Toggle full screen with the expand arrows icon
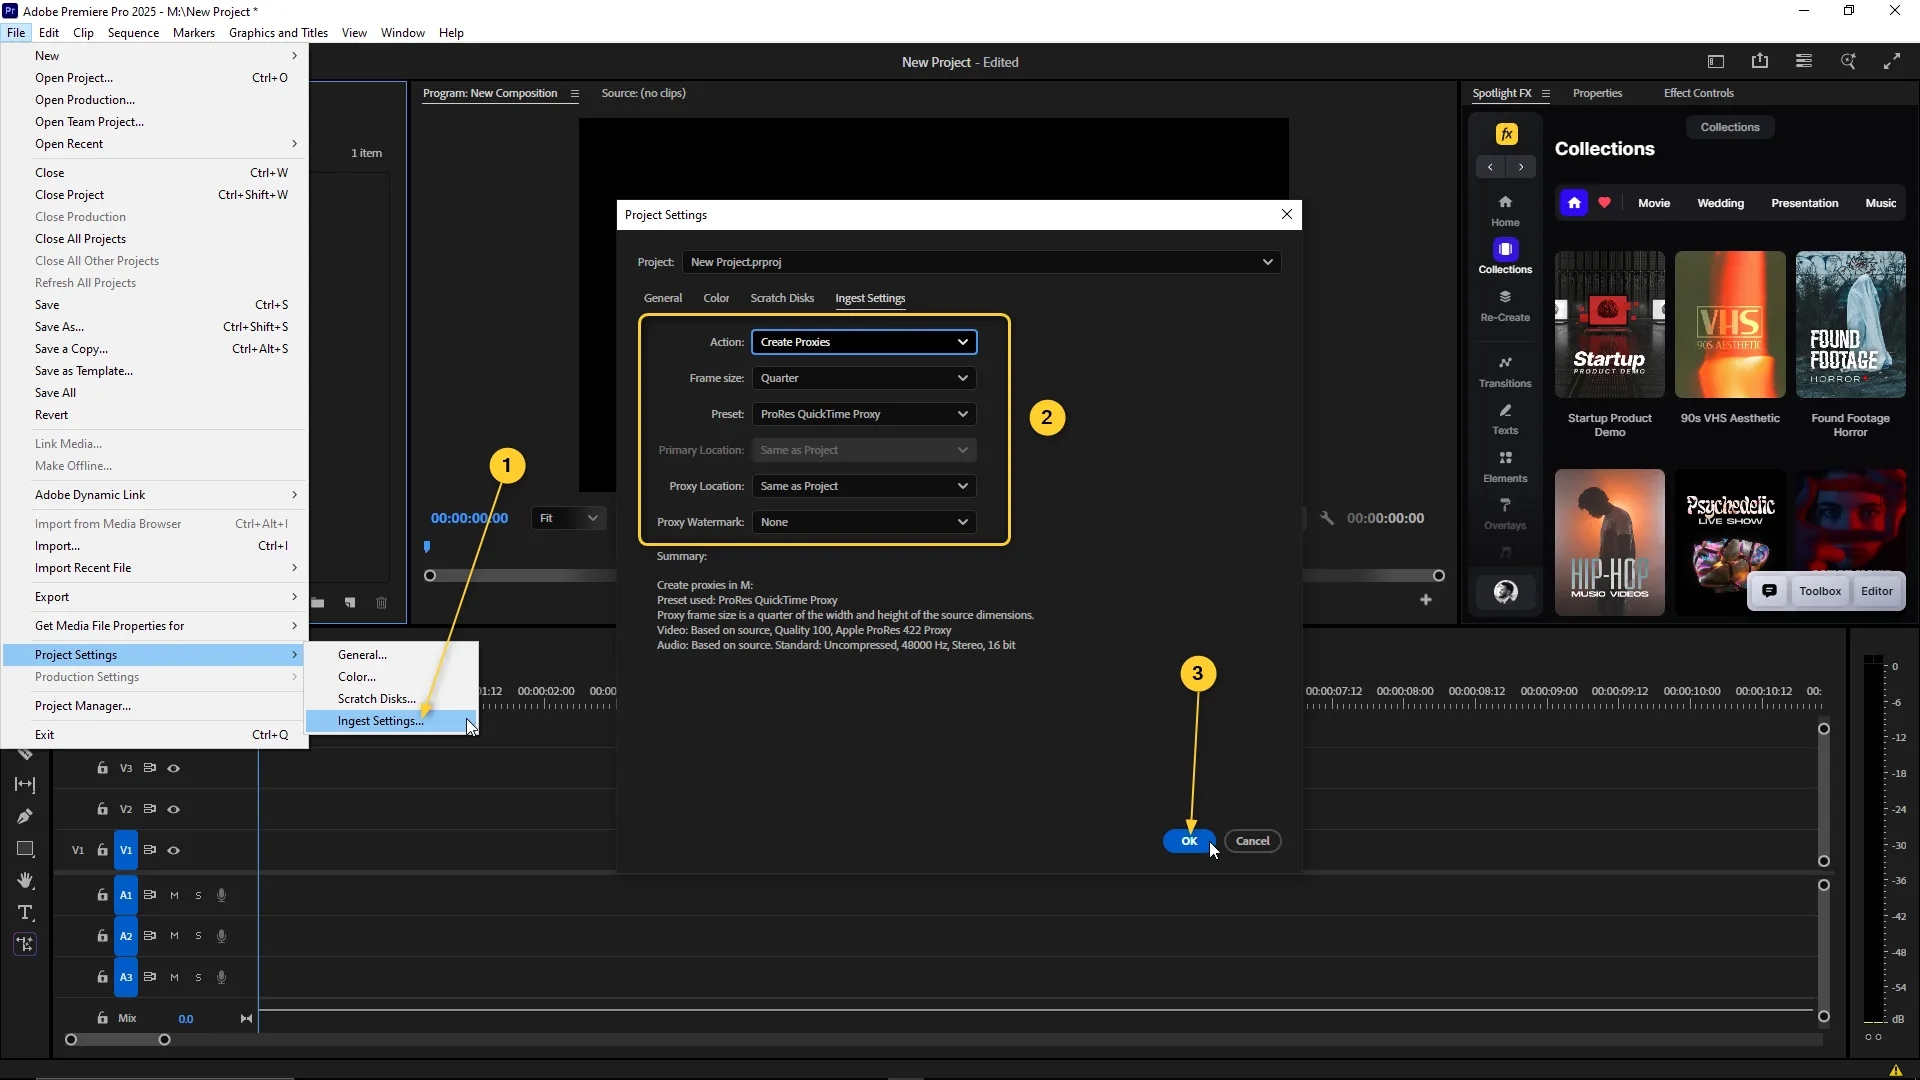Image resolution: width=1920 pixels, height=1080 pixels. point(1892,62)
